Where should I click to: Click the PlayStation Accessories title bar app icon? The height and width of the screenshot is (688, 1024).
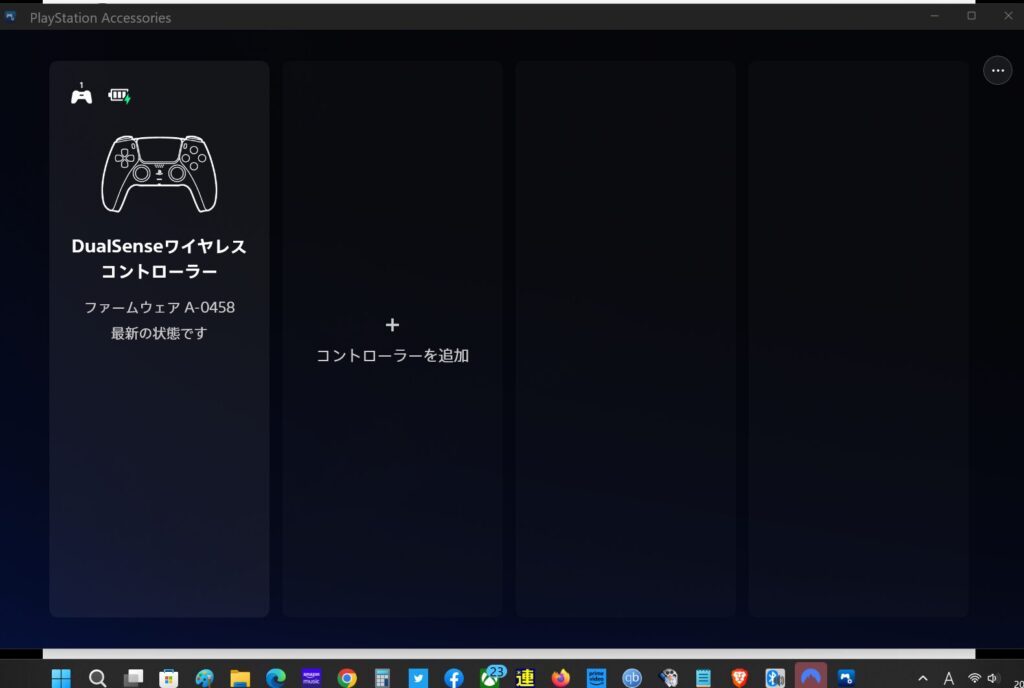pyautogui.click(x=10, y=17)
